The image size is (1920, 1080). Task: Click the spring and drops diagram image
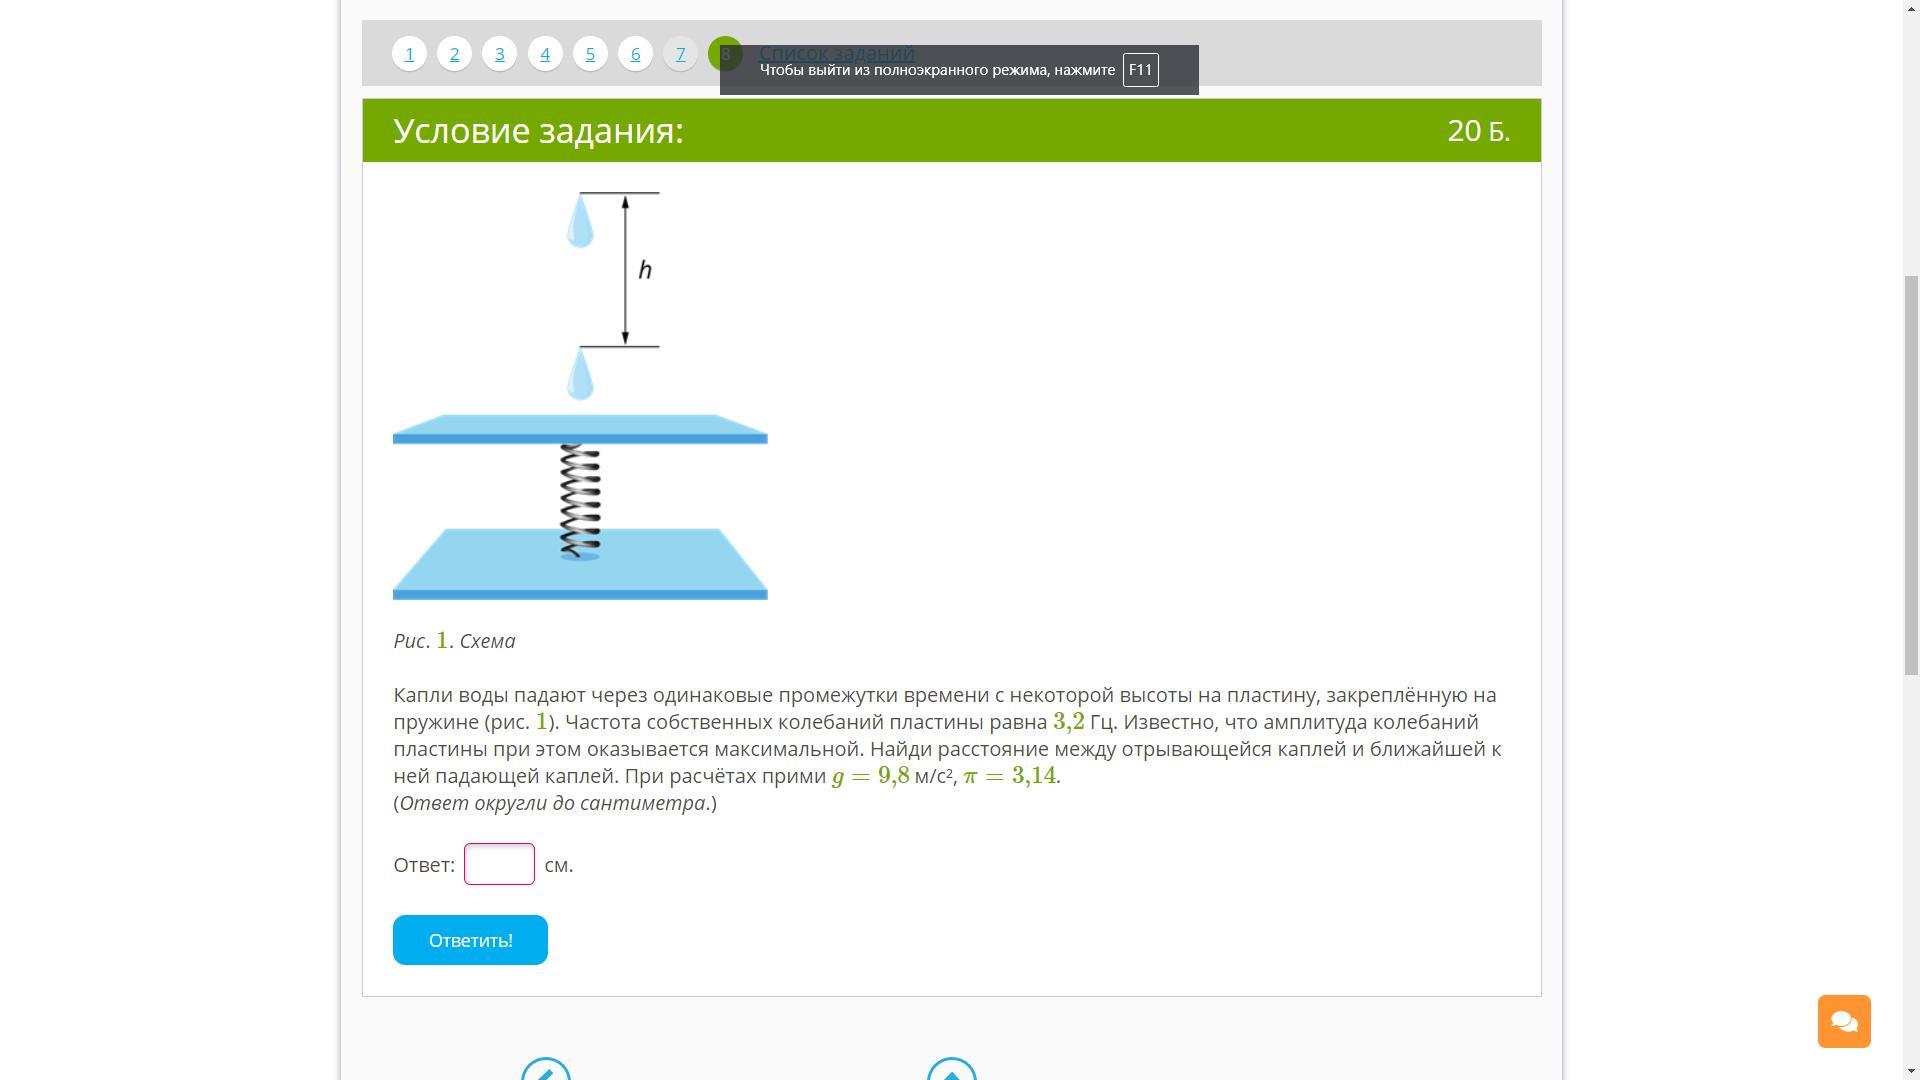coord(580,396)
